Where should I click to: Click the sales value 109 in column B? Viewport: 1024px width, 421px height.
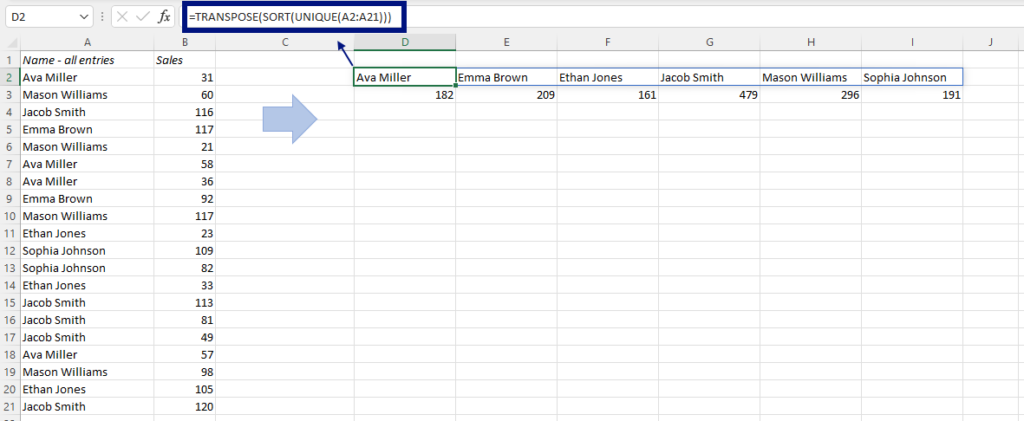click(x=185, y=251)
